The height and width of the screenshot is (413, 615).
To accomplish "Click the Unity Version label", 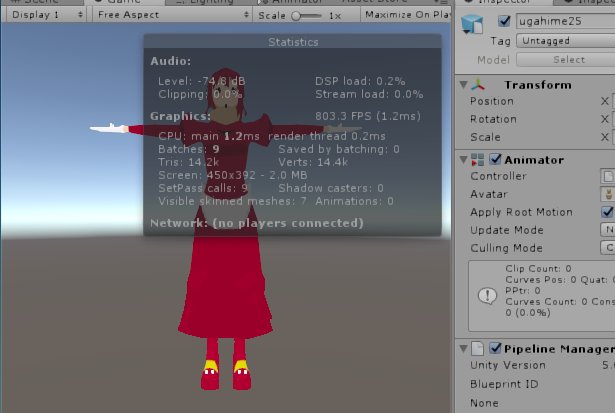I will pos(508,365).
